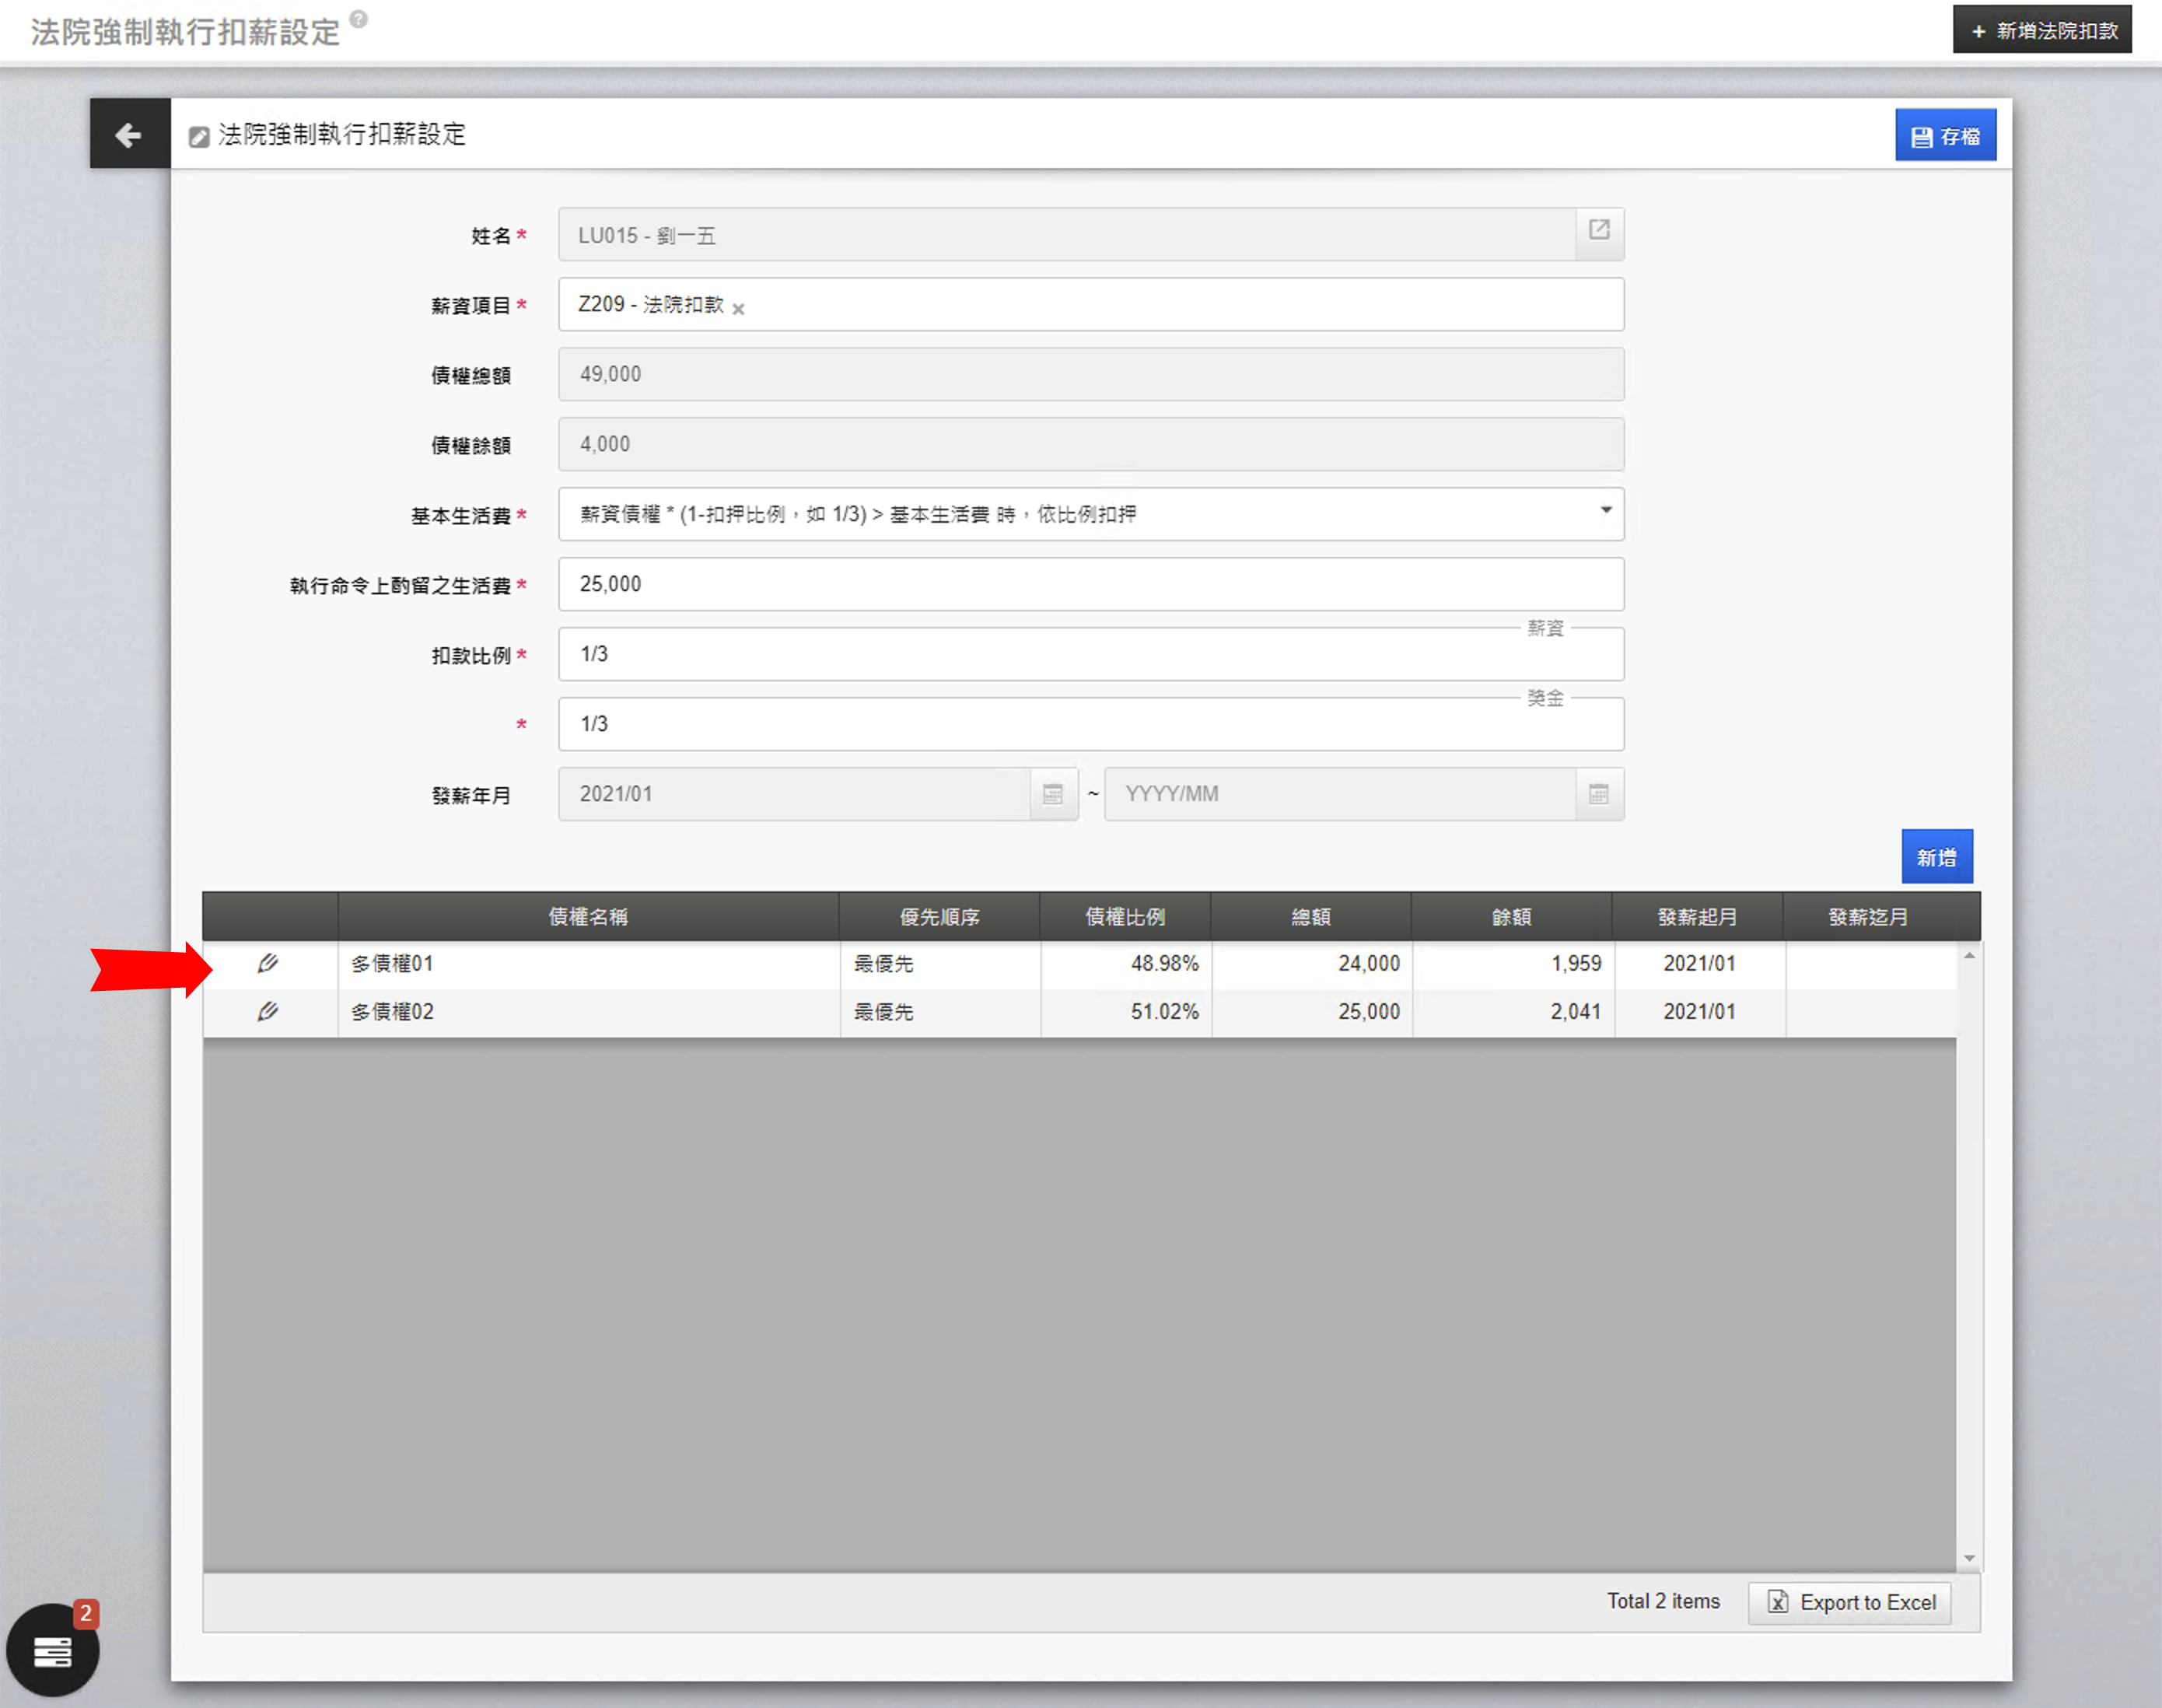
Task: Expand the 基本生活費 dropdown
Action: pos(1605,511)
